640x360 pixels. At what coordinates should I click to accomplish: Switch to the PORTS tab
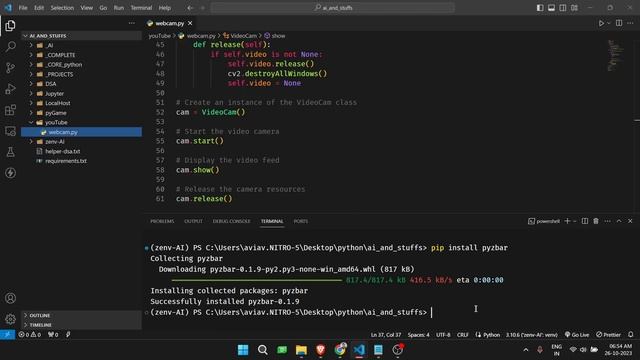pyautogui.click(x=301, y=221)
